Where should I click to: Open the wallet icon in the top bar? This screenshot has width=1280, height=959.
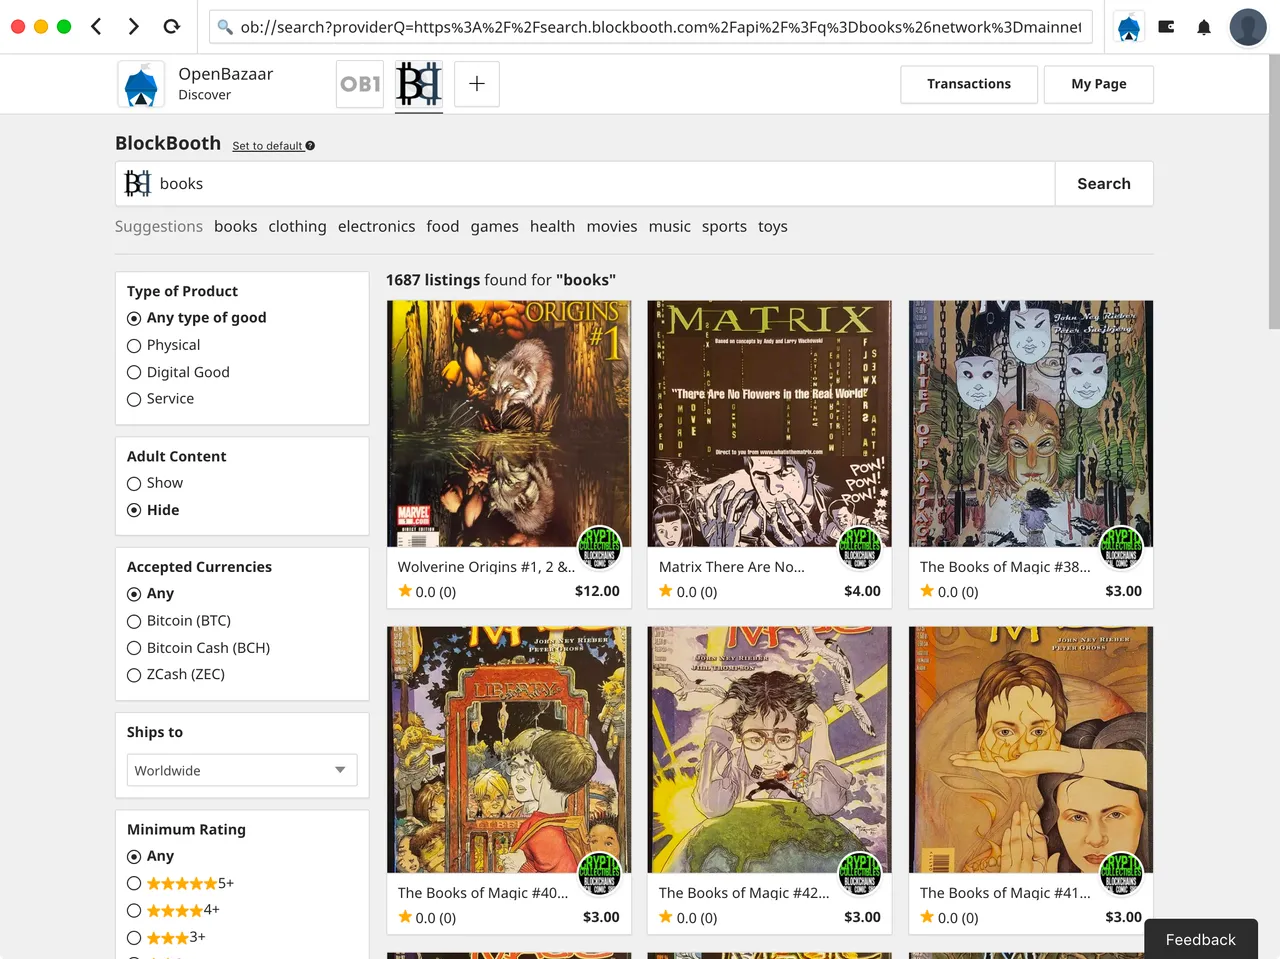pyautogui.click(x=1166, y=27)
